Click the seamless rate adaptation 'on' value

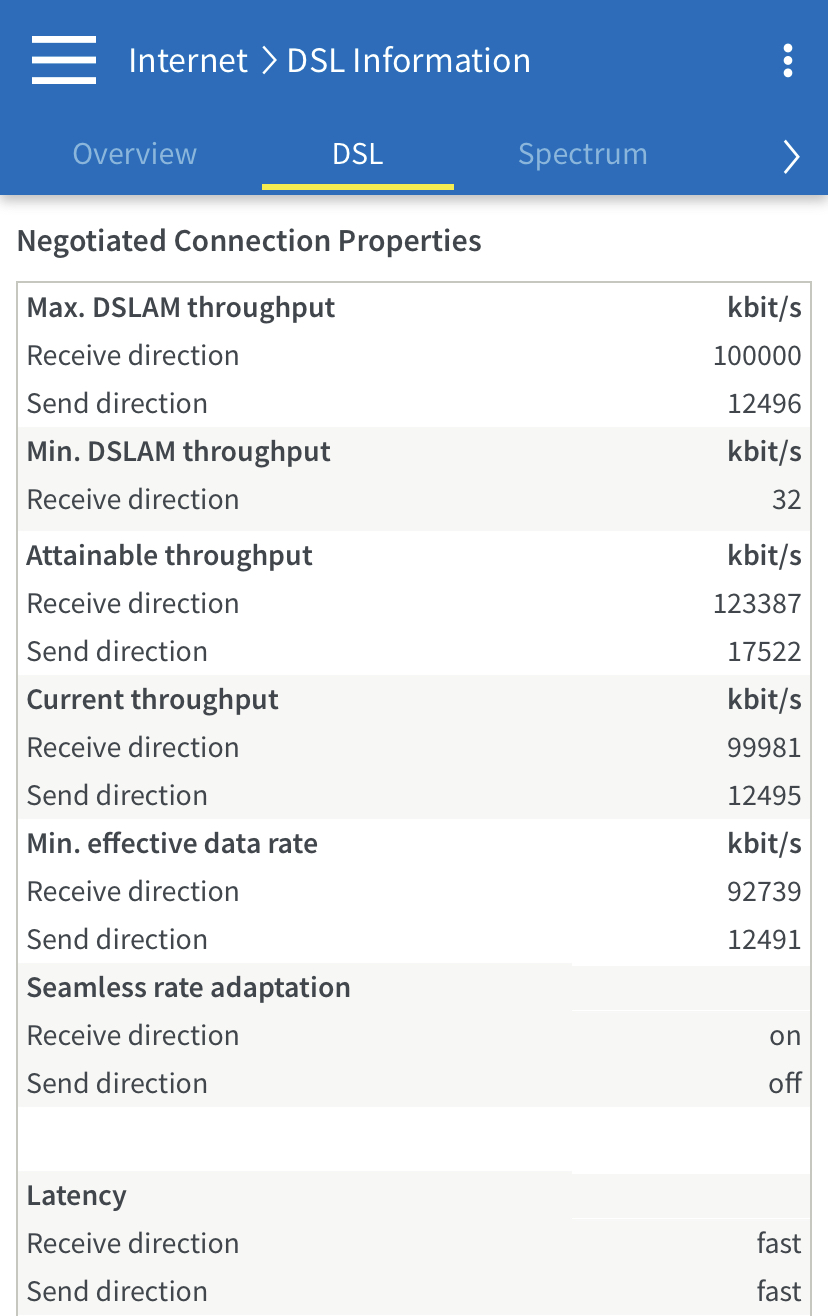tap(785, 1036)
